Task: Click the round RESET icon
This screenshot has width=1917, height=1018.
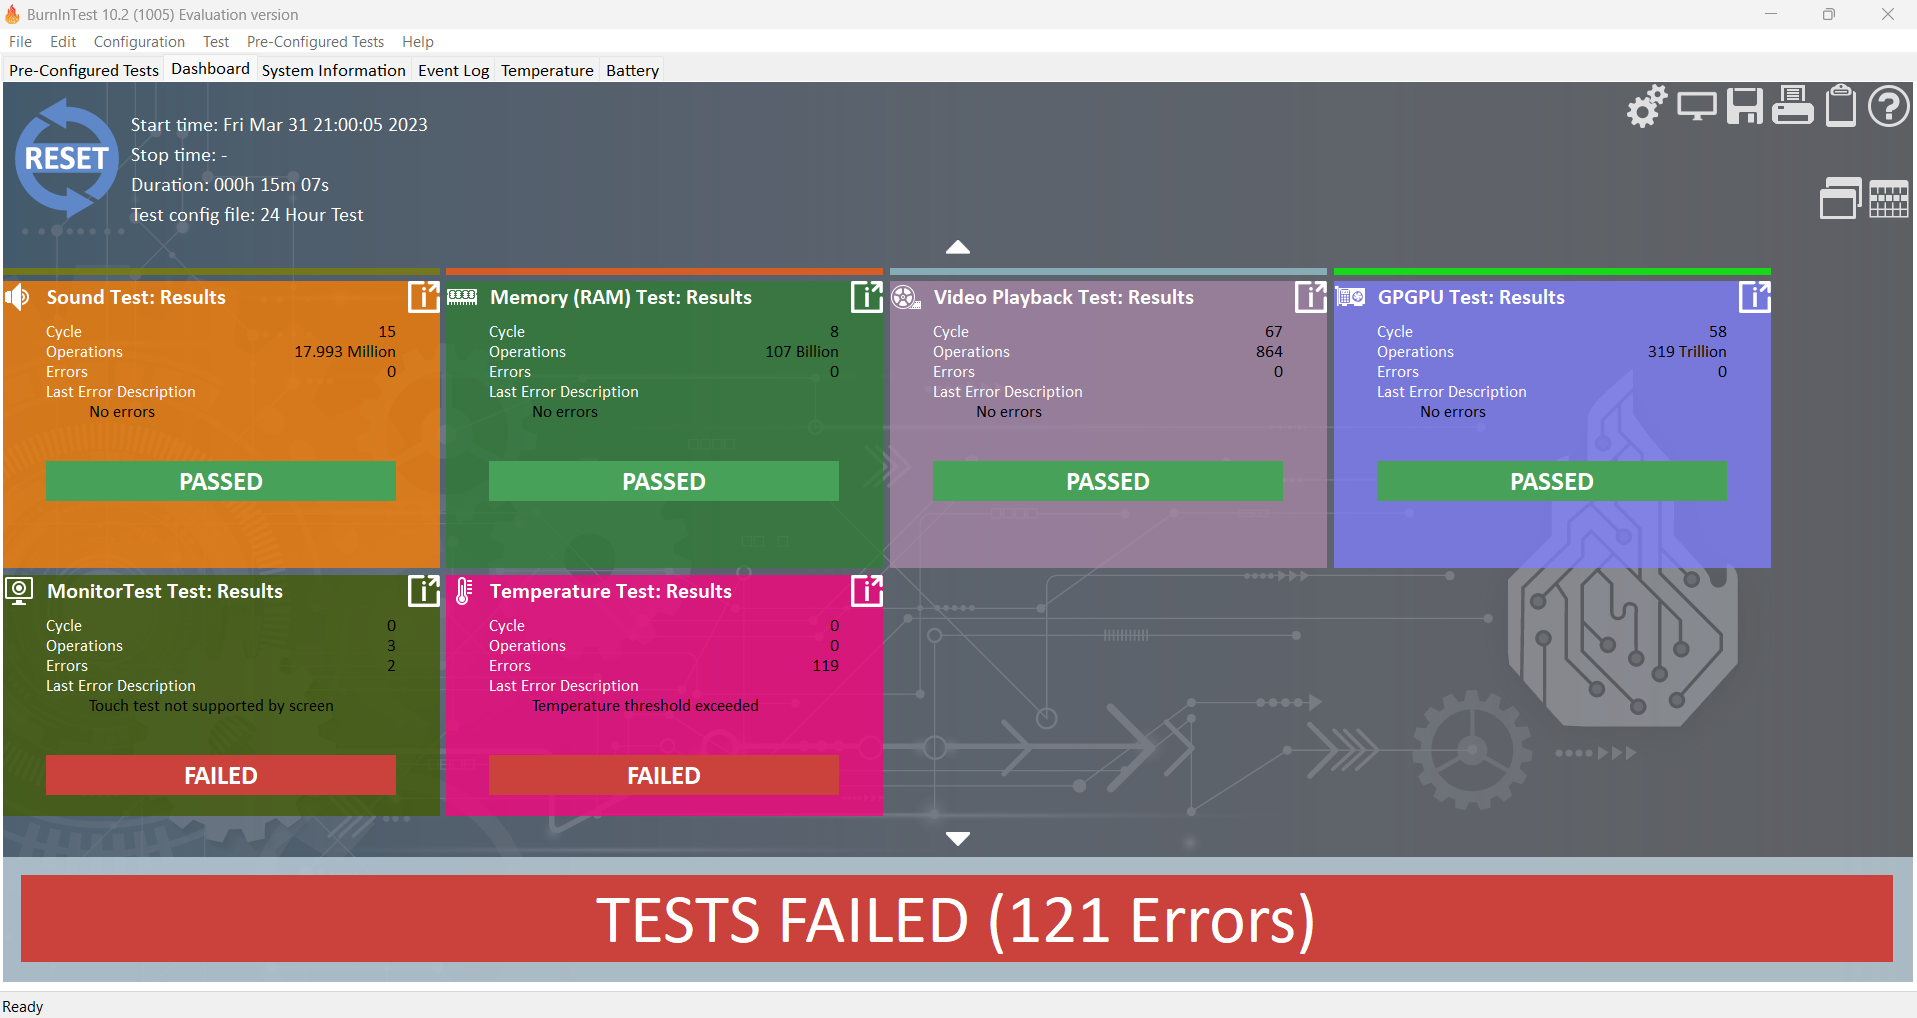Action: pos(67,158)
